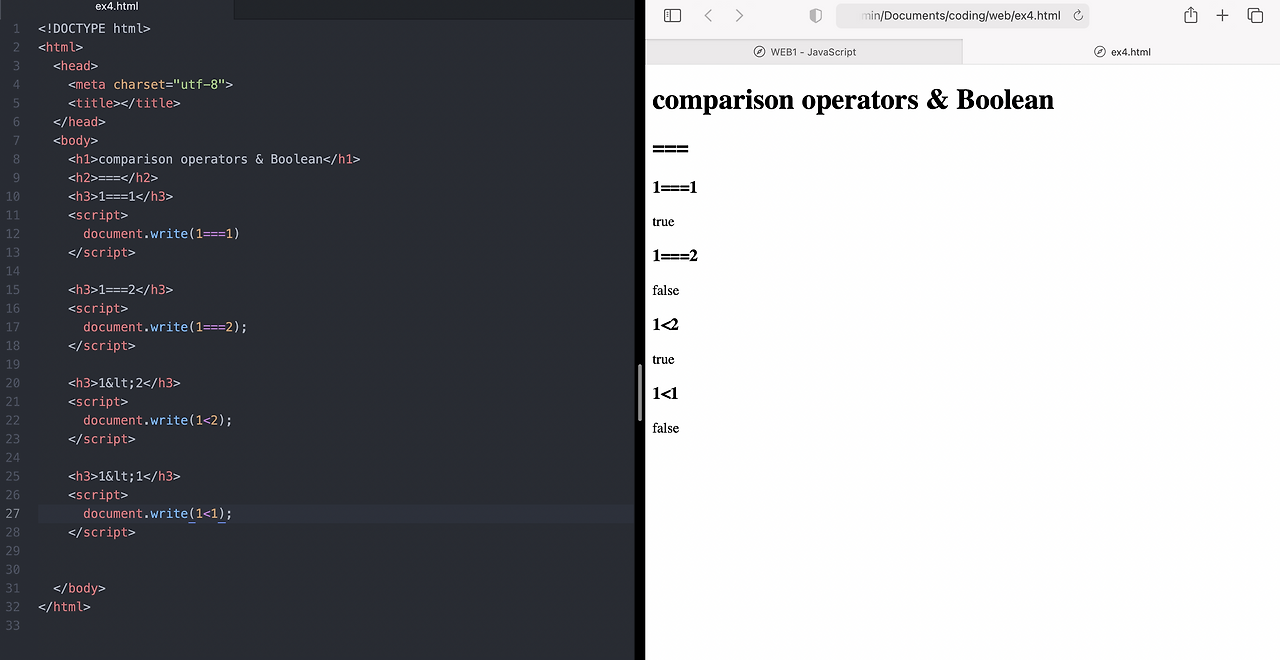Click the h1 line in the code
The height and width of the screenshot is (660, 1280).
[x=214, y=159]
